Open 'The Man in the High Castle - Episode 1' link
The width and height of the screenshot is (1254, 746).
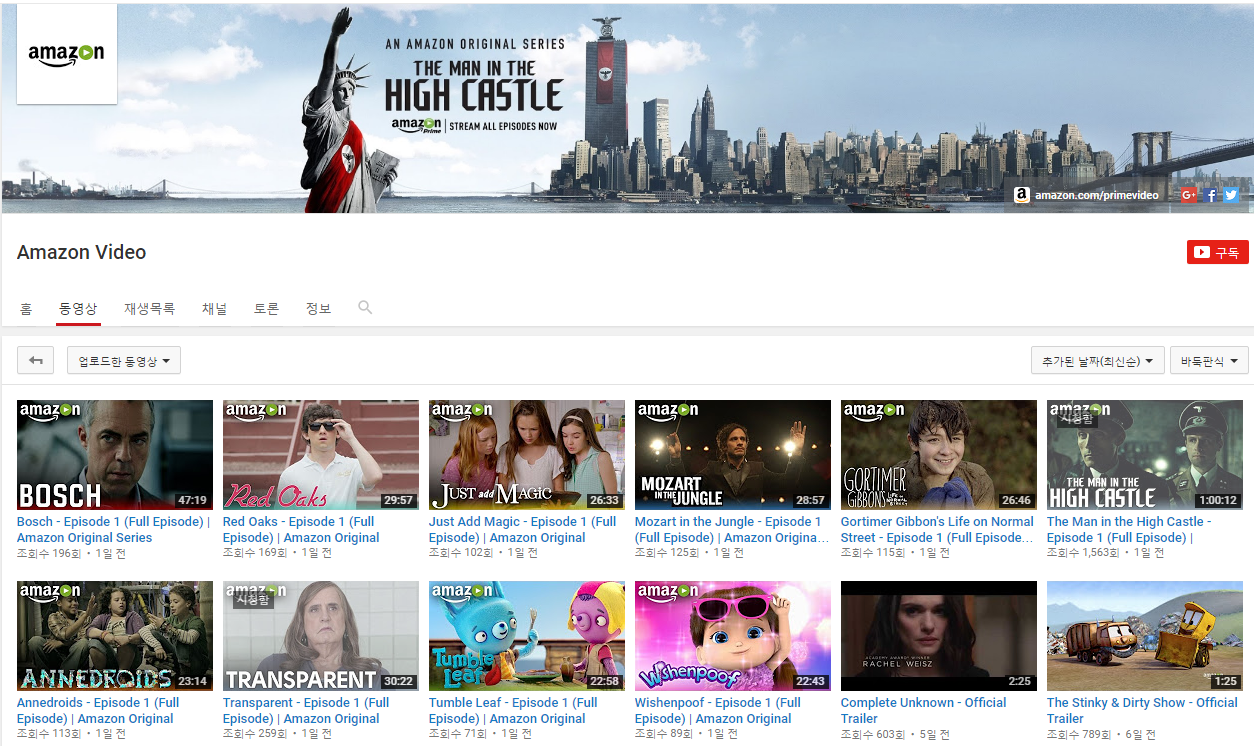point(1129,529)
